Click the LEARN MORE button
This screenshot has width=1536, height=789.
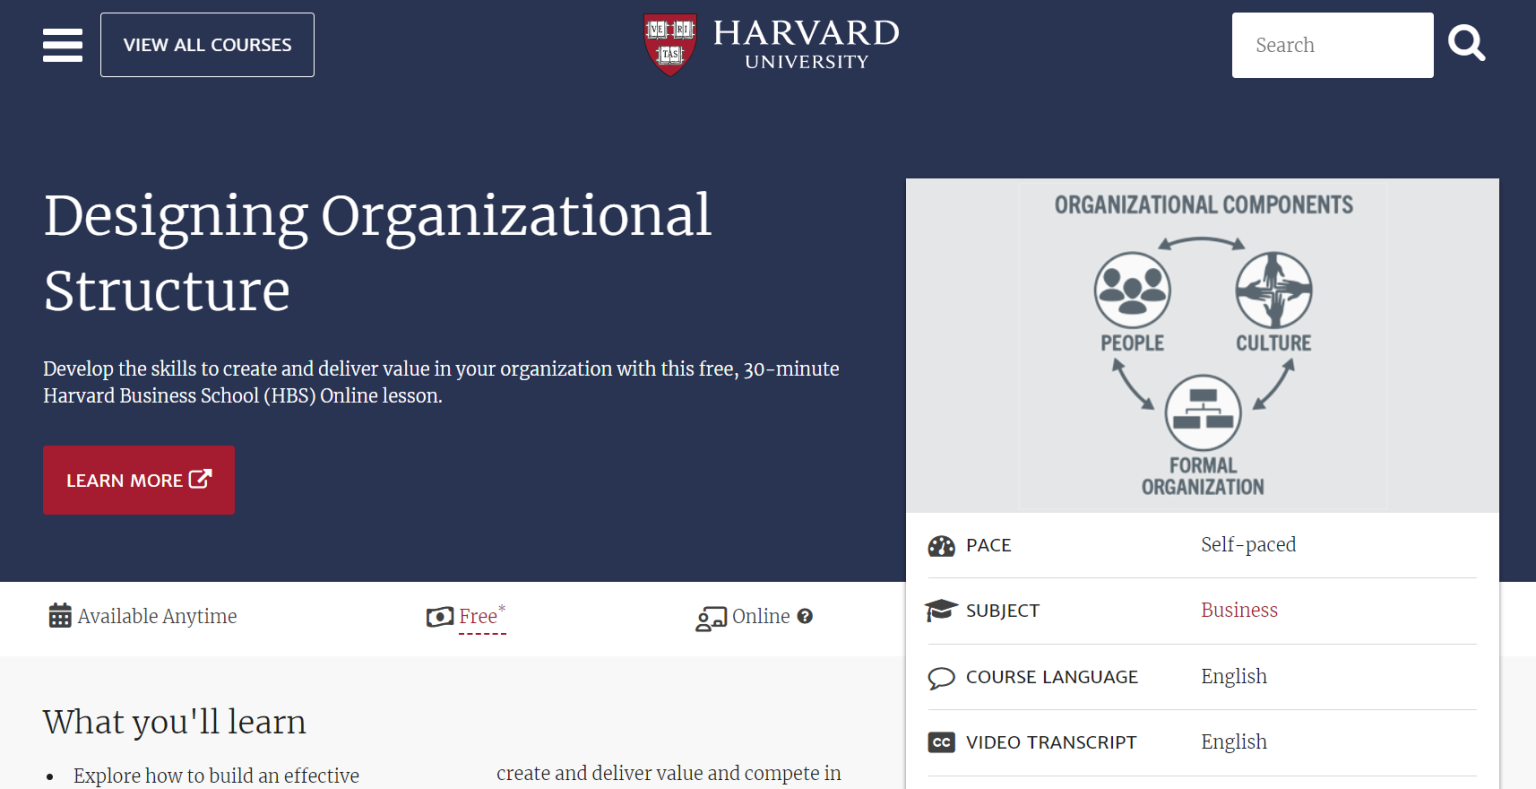(x=139, y=480)
